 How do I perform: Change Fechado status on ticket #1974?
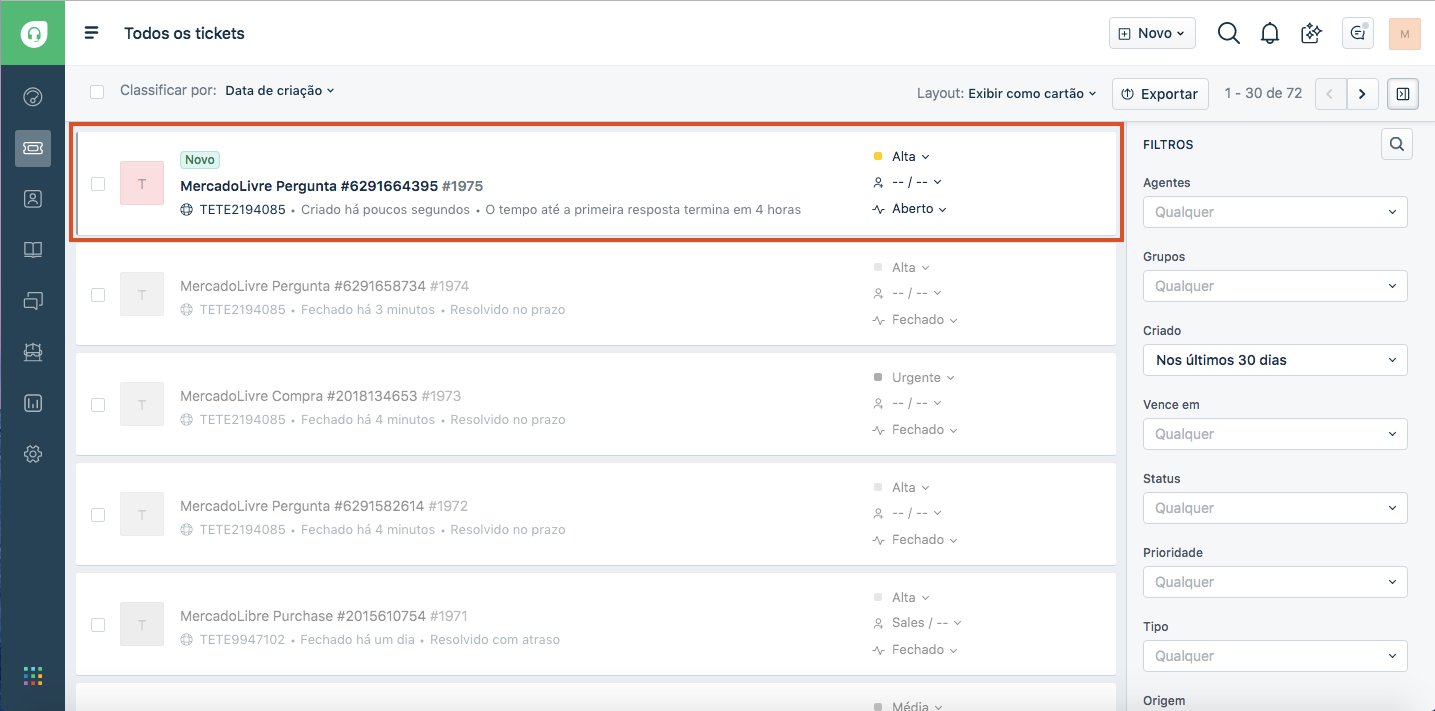coord(924,320)
